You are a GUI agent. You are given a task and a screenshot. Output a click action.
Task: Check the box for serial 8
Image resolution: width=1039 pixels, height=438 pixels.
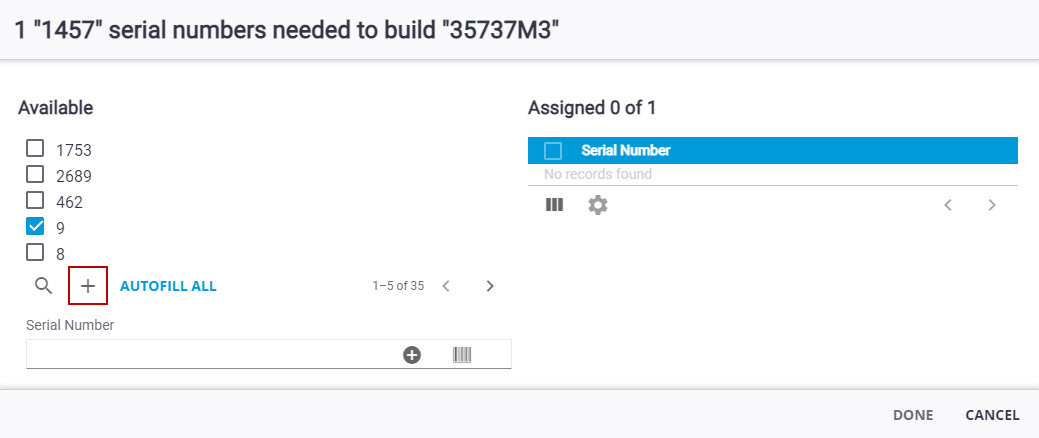tap(35, 253)
